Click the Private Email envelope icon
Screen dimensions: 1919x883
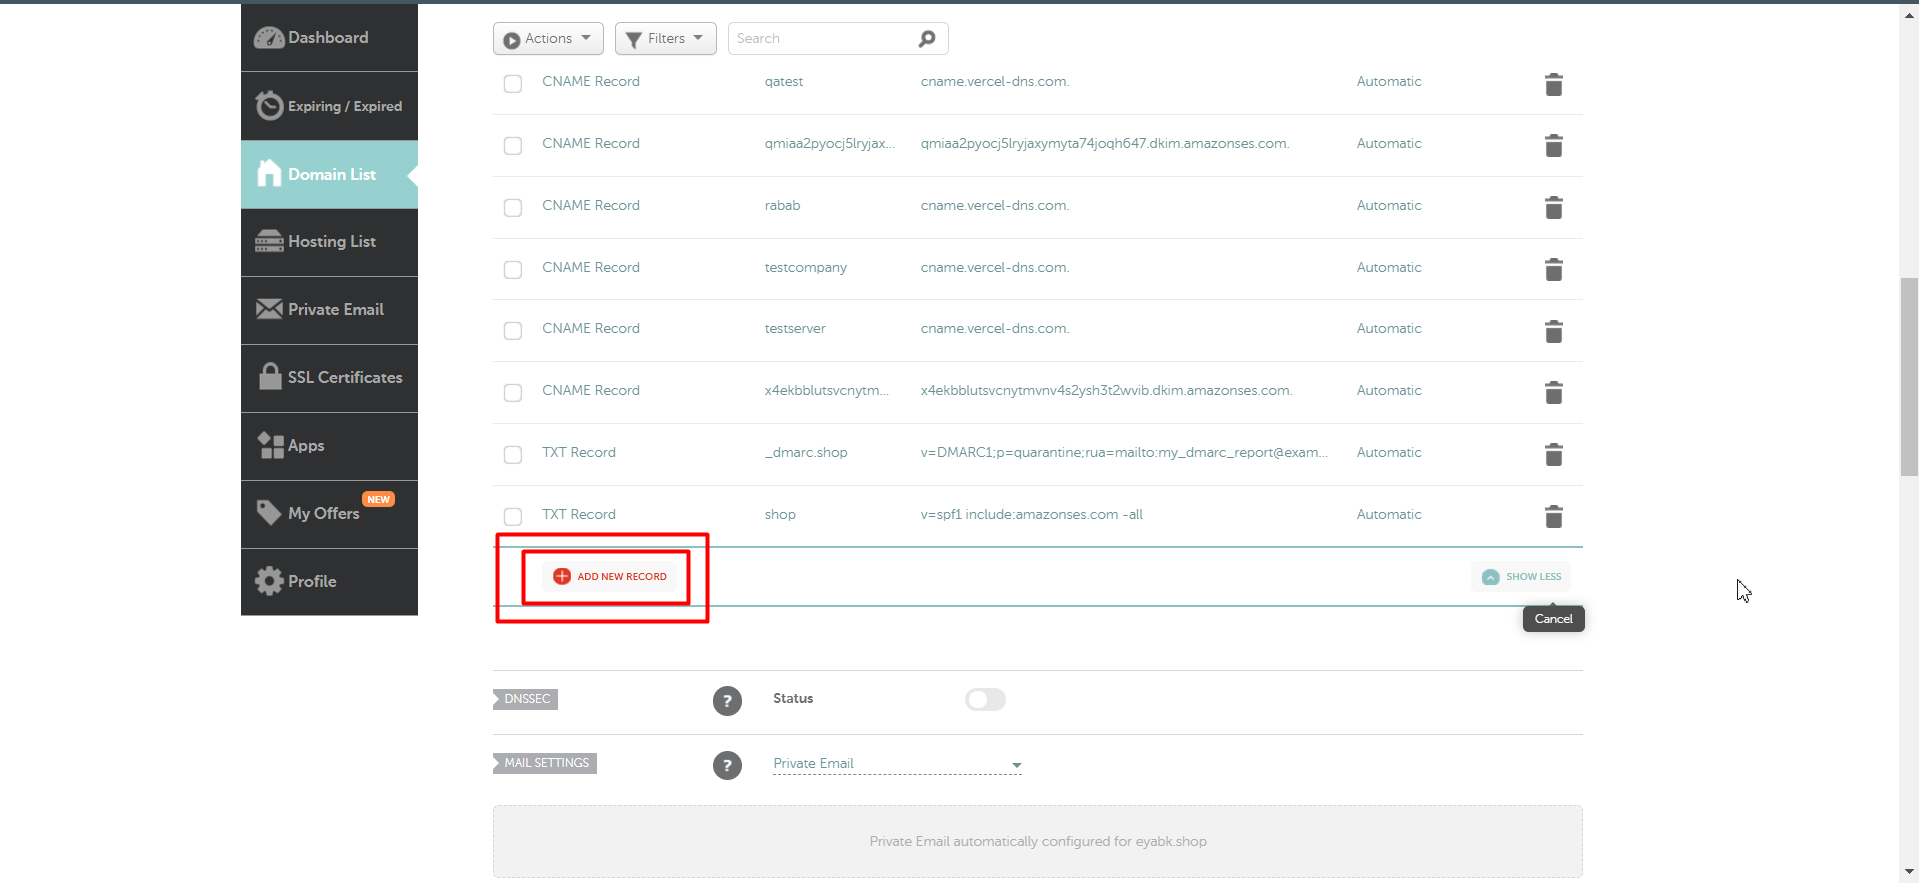coord(269,309)
